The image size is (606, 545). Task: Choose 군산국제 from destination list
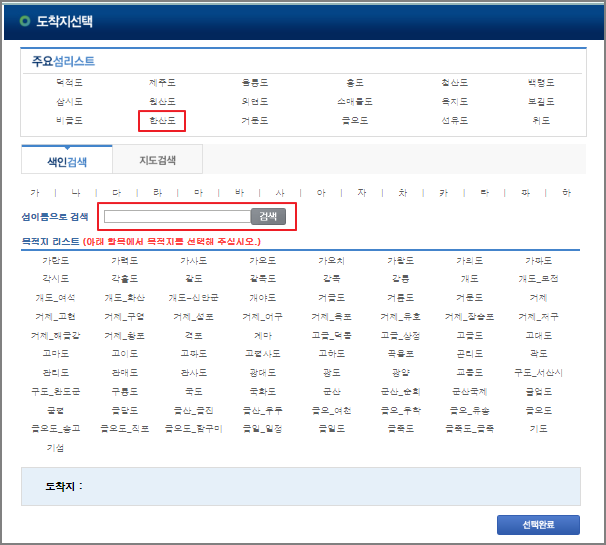(x=470, y=392)
